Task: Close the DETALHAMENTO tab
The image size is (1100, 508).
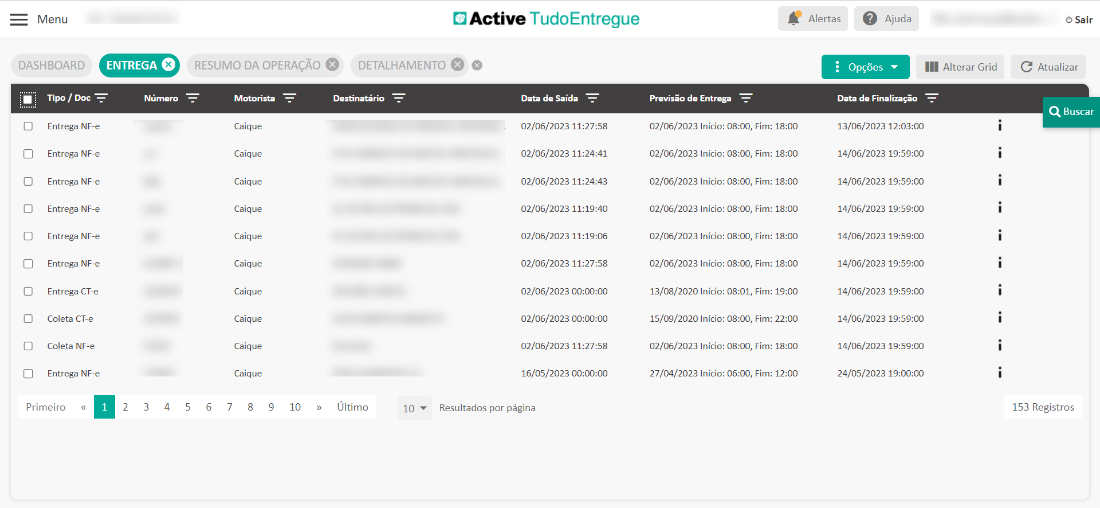Action: (x=457, y=65)
